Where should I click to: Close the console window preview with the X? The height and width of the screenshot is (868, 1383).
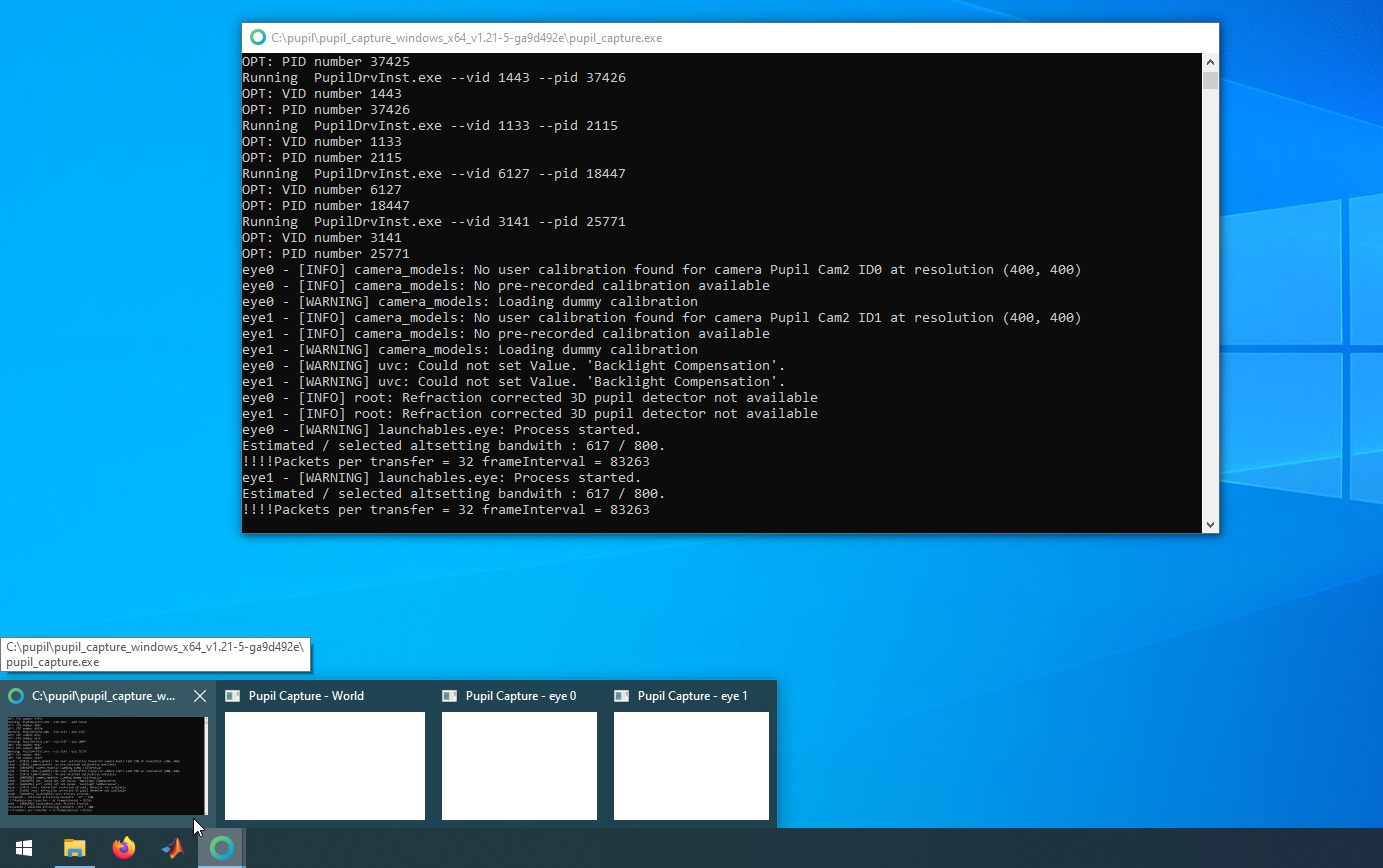(200, 696)
